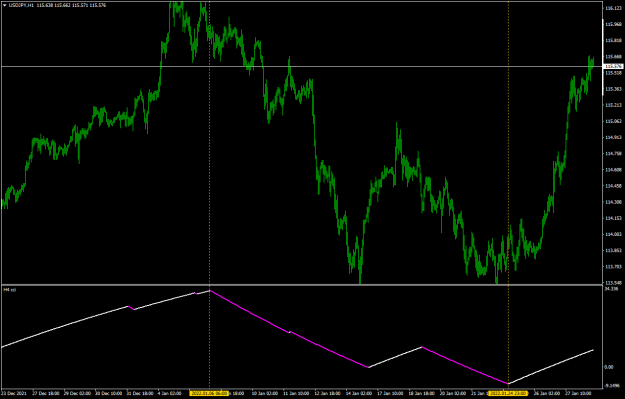Click the 14 Jan 02:00 time label
625x399 pixels.
coord(359,393)
